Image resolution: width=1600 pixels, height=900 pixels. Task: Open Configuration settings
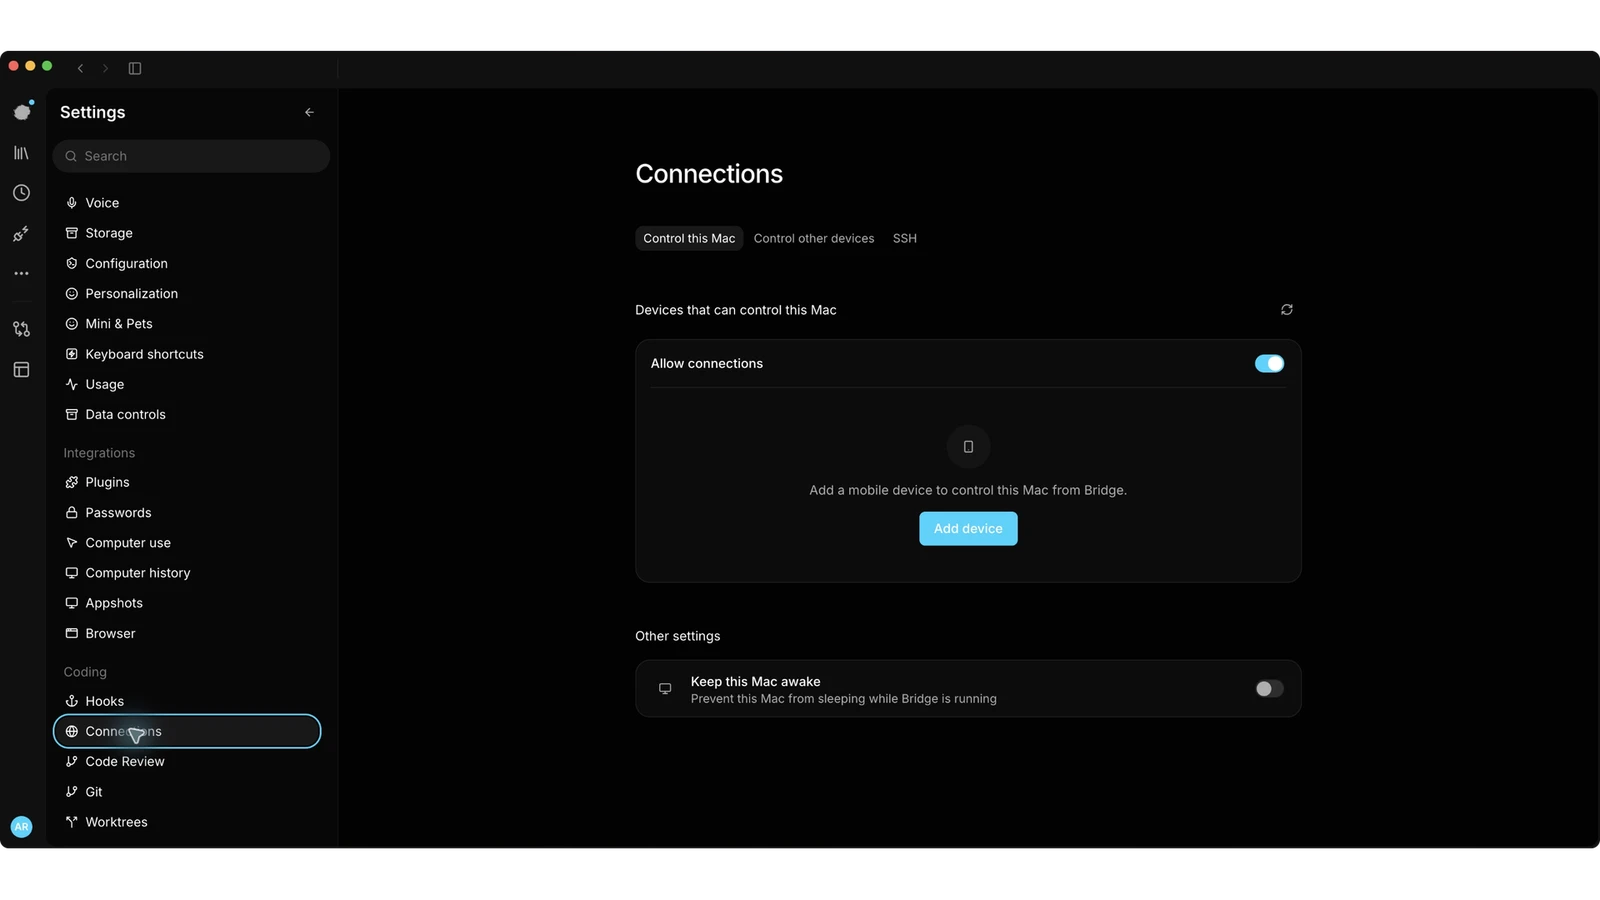click(187, 264)
